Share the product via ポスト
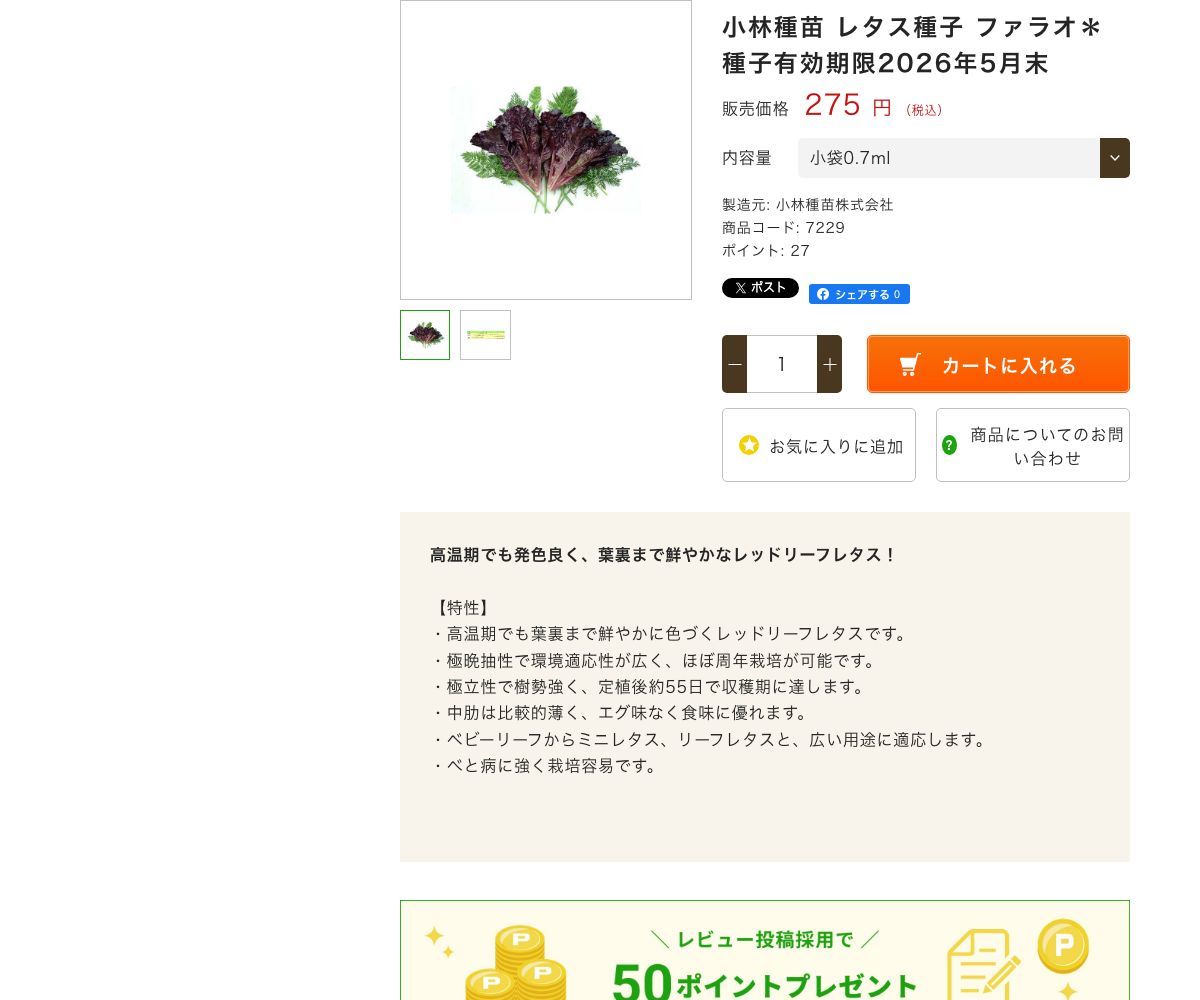Image resolution: width=1200 pixels, height=1000 pixels. click(760, 288)
